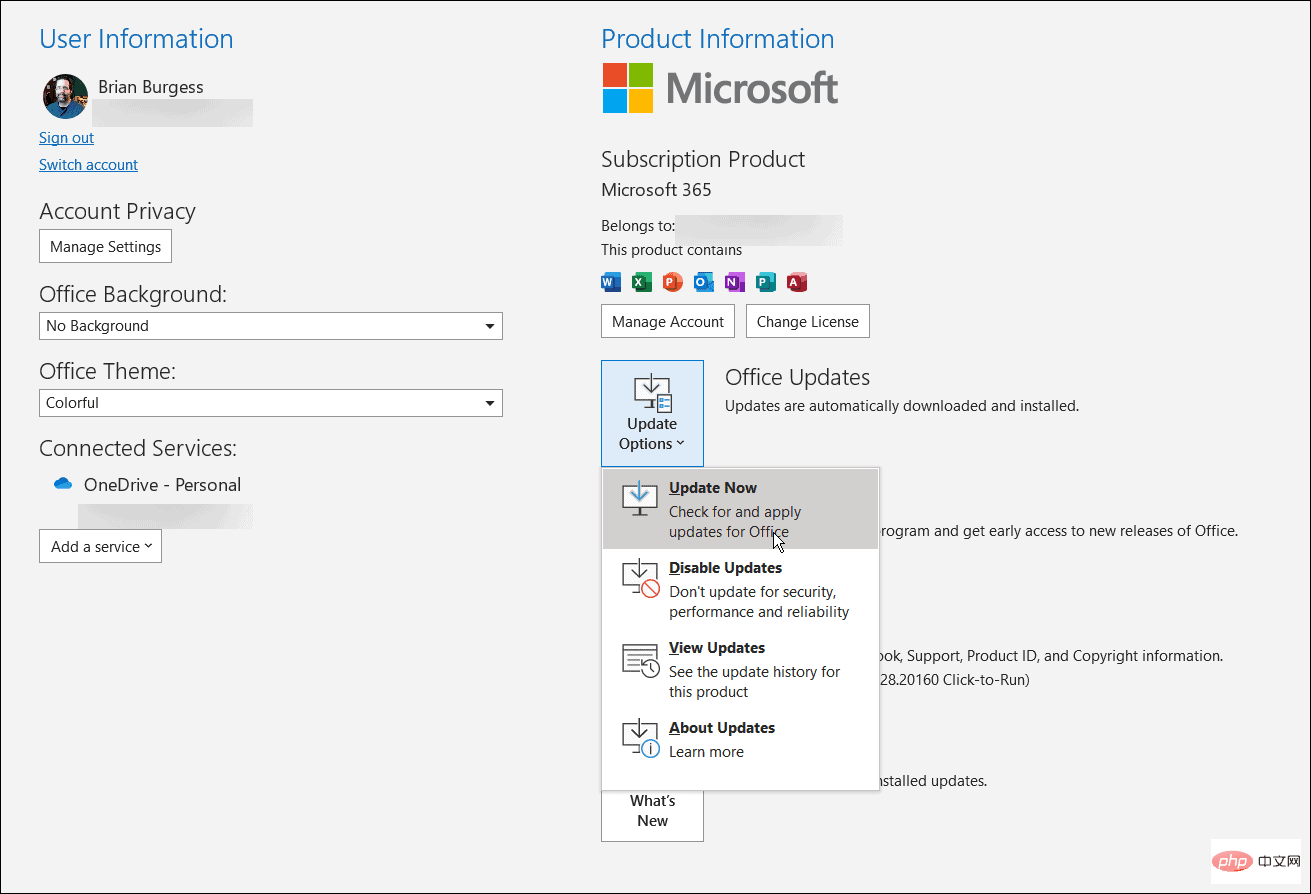Click the View Updates history icon

(x=640, y=660)
